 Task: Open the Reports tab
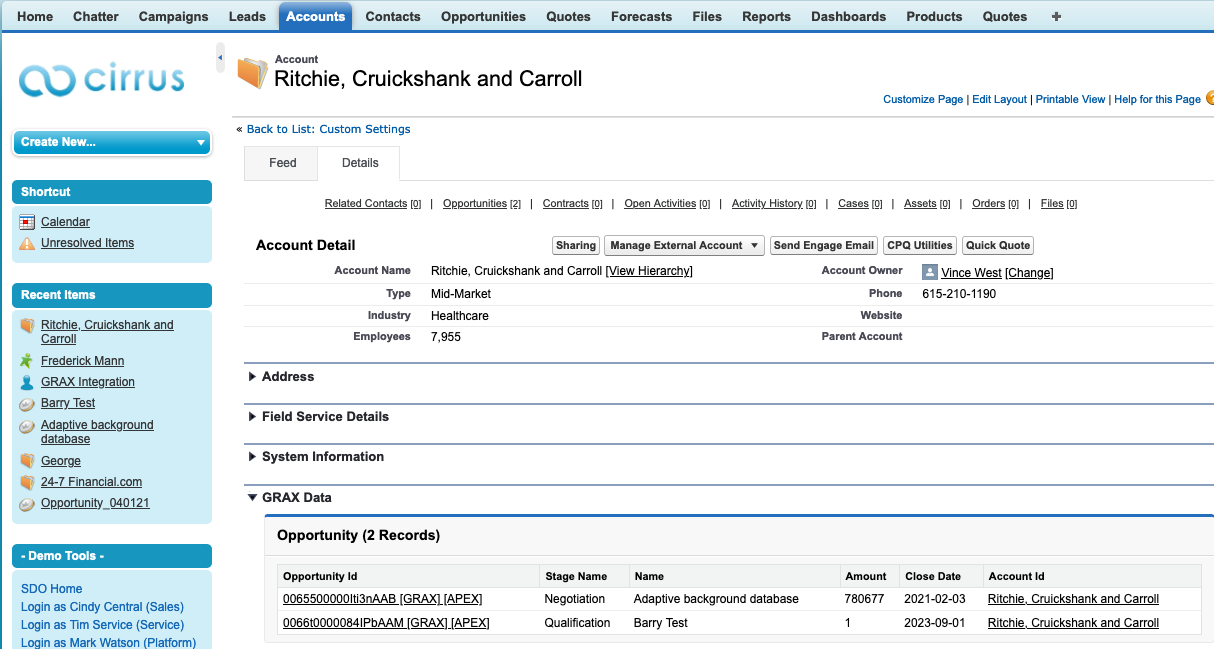click(x=766, y=16)
